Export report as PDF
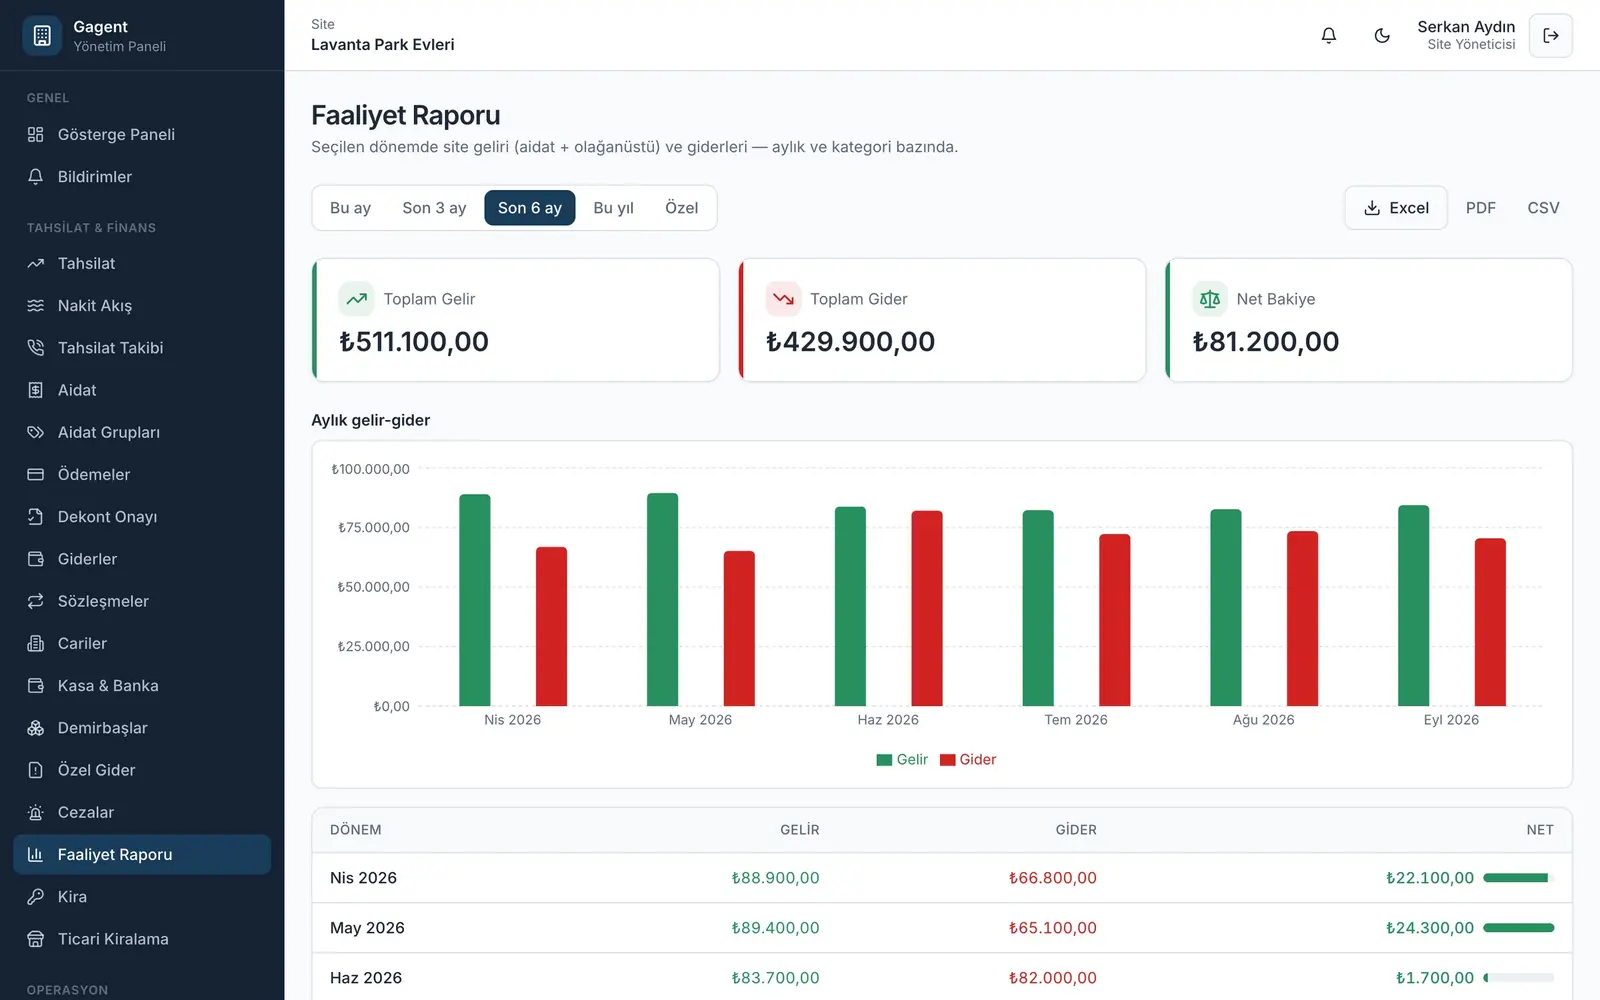Image resolution: width=1600 pixels, height=1000 pixels. tap(1481, 208)
